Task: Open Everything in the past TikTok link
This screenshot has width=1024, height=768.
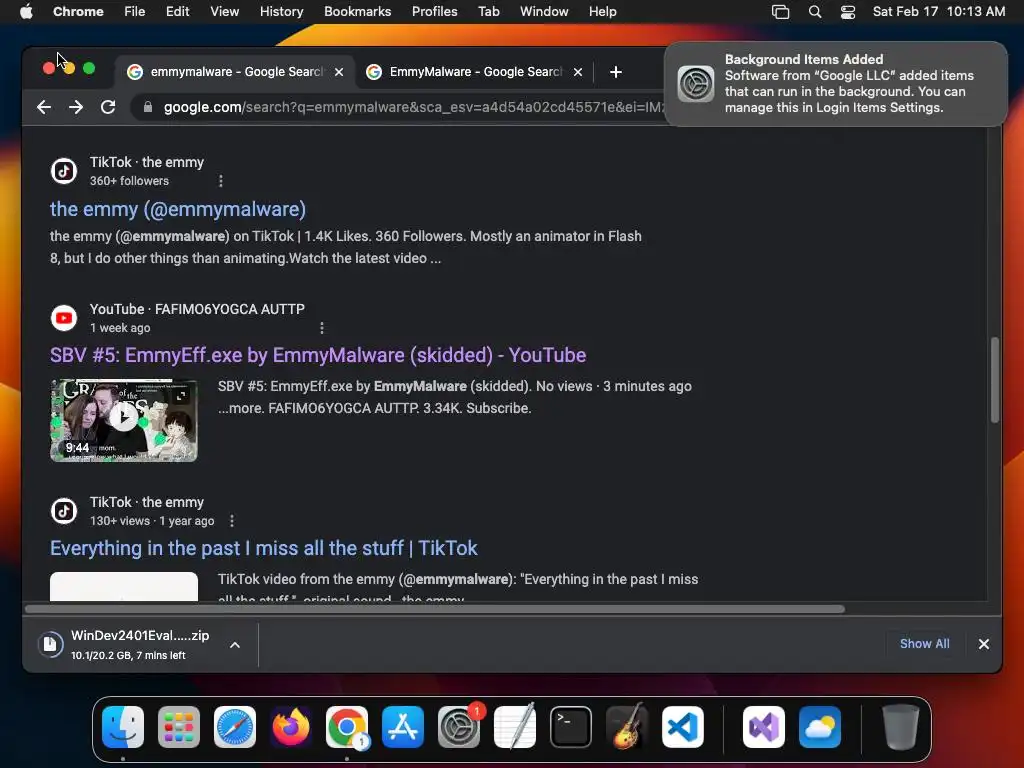Action: coord(264,548)
